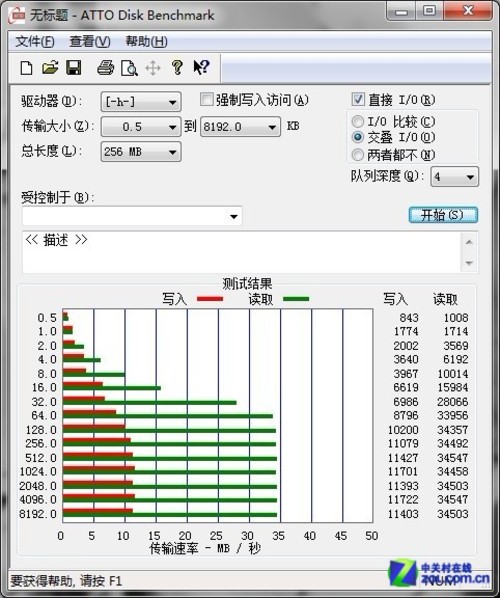Click the 开始(S) start button

point(443,215)
